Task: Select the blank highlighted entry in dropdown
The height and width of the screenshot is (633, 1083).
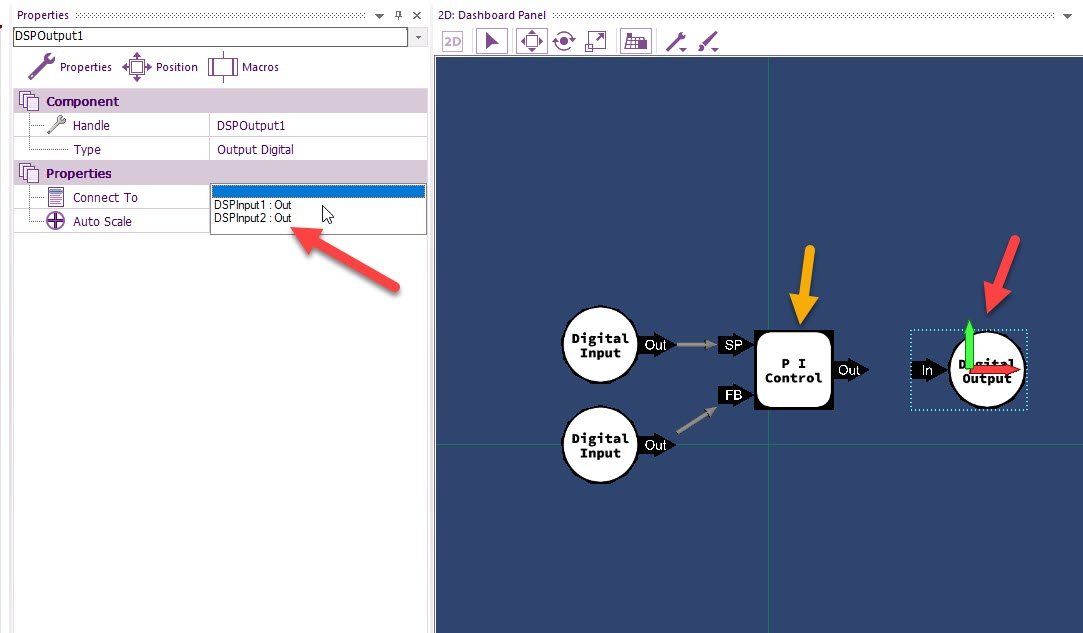Action: (x=318, y=191)
